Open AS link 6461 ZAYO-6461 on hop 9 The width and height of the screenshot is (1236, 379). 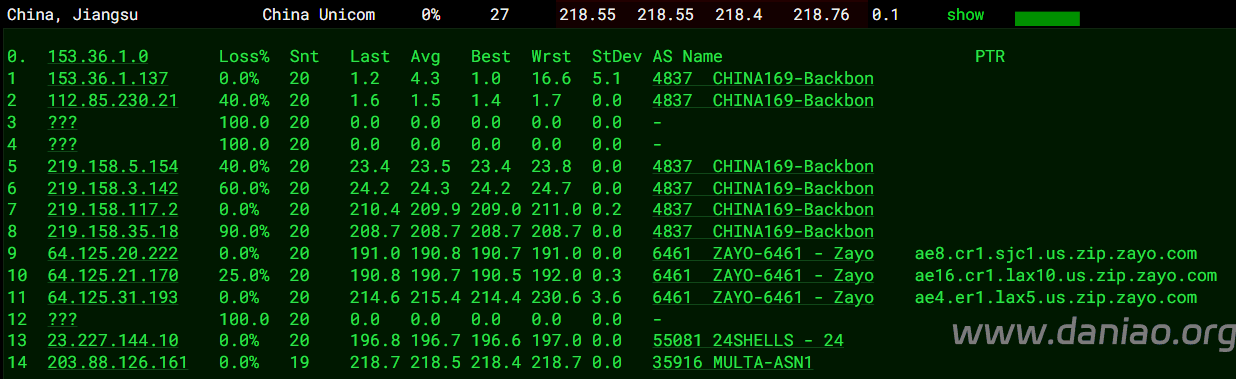(763, 254)
